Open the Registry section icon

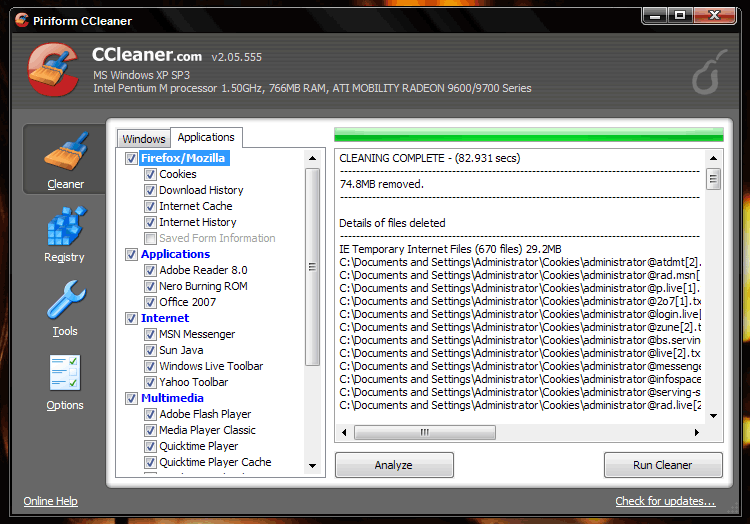[x=65, y=232]
